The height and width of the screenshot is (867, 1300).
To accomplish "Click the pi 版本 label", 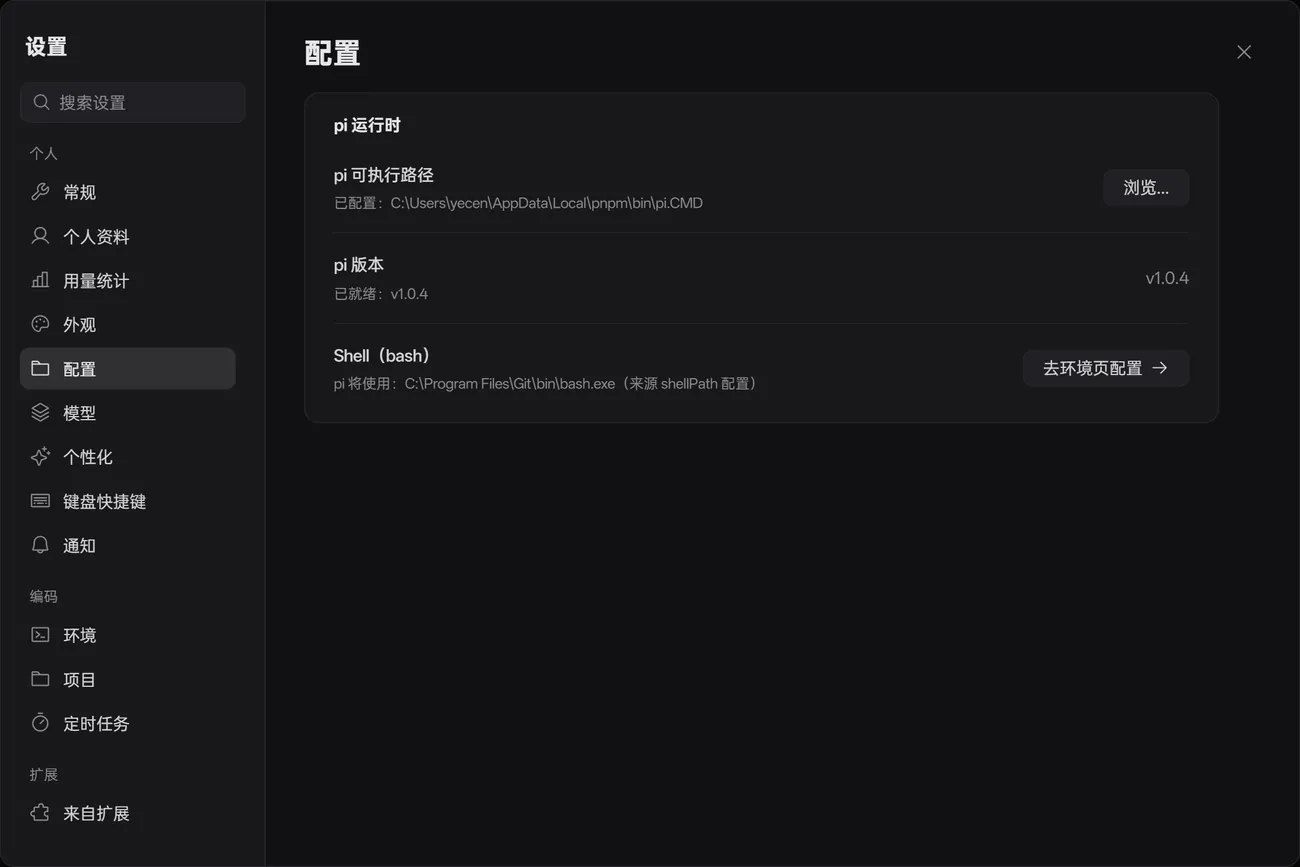I will pyautogui.click(x=359, y=265).
